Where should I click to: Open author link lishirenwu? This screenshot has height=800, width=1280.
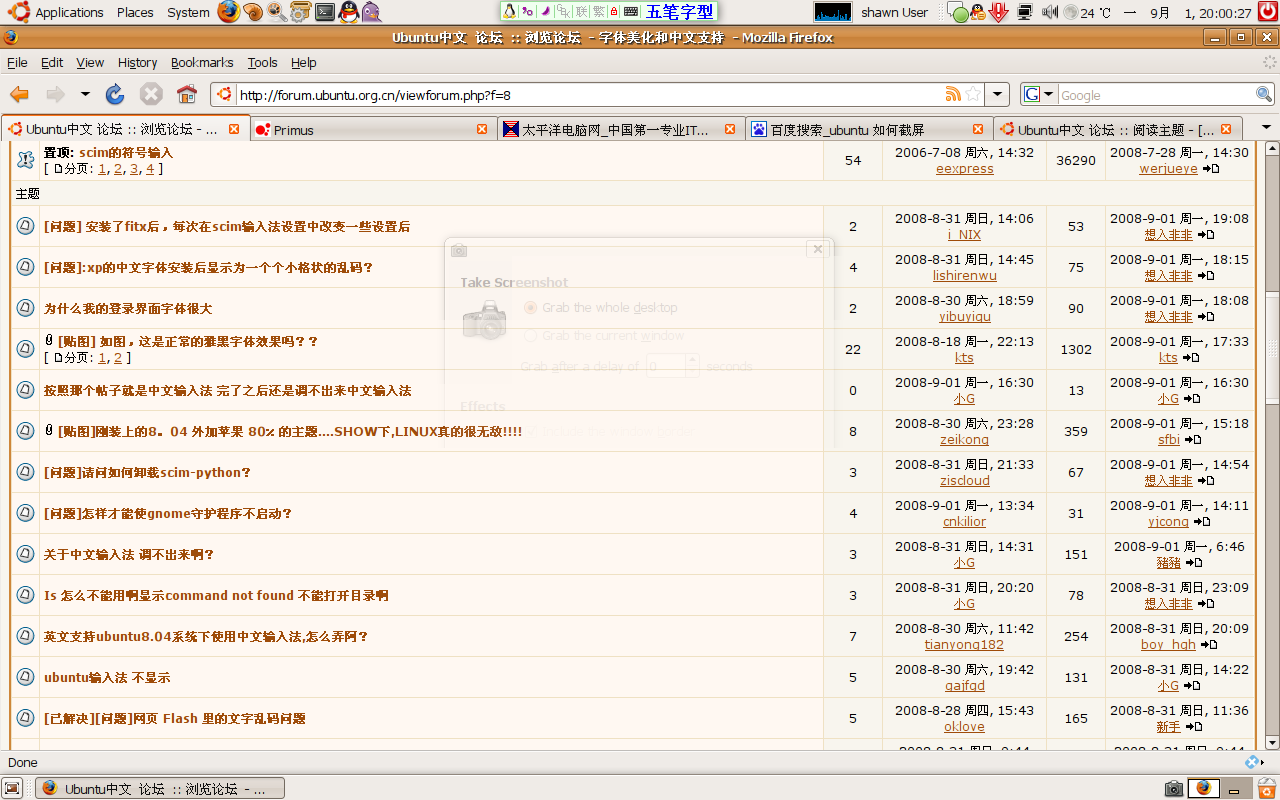coord(965,276)
